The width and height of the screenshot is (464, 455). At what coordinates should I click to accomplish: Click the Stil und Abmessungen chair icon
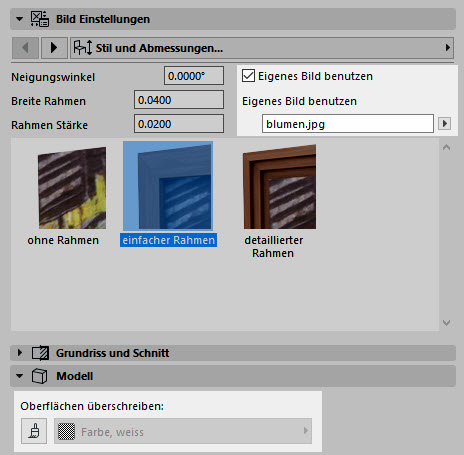coord(83,48)
